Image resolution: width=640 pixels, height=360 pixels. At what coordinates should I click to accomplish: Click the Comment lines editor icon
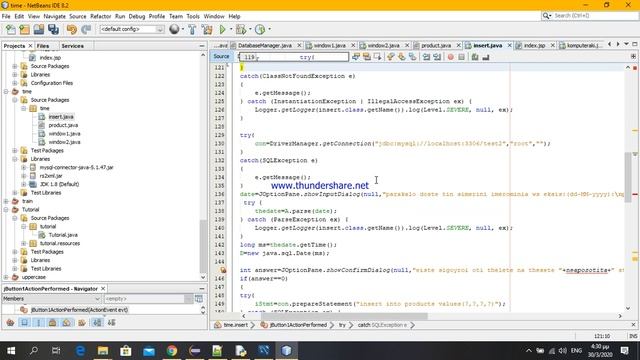[475, 57]
